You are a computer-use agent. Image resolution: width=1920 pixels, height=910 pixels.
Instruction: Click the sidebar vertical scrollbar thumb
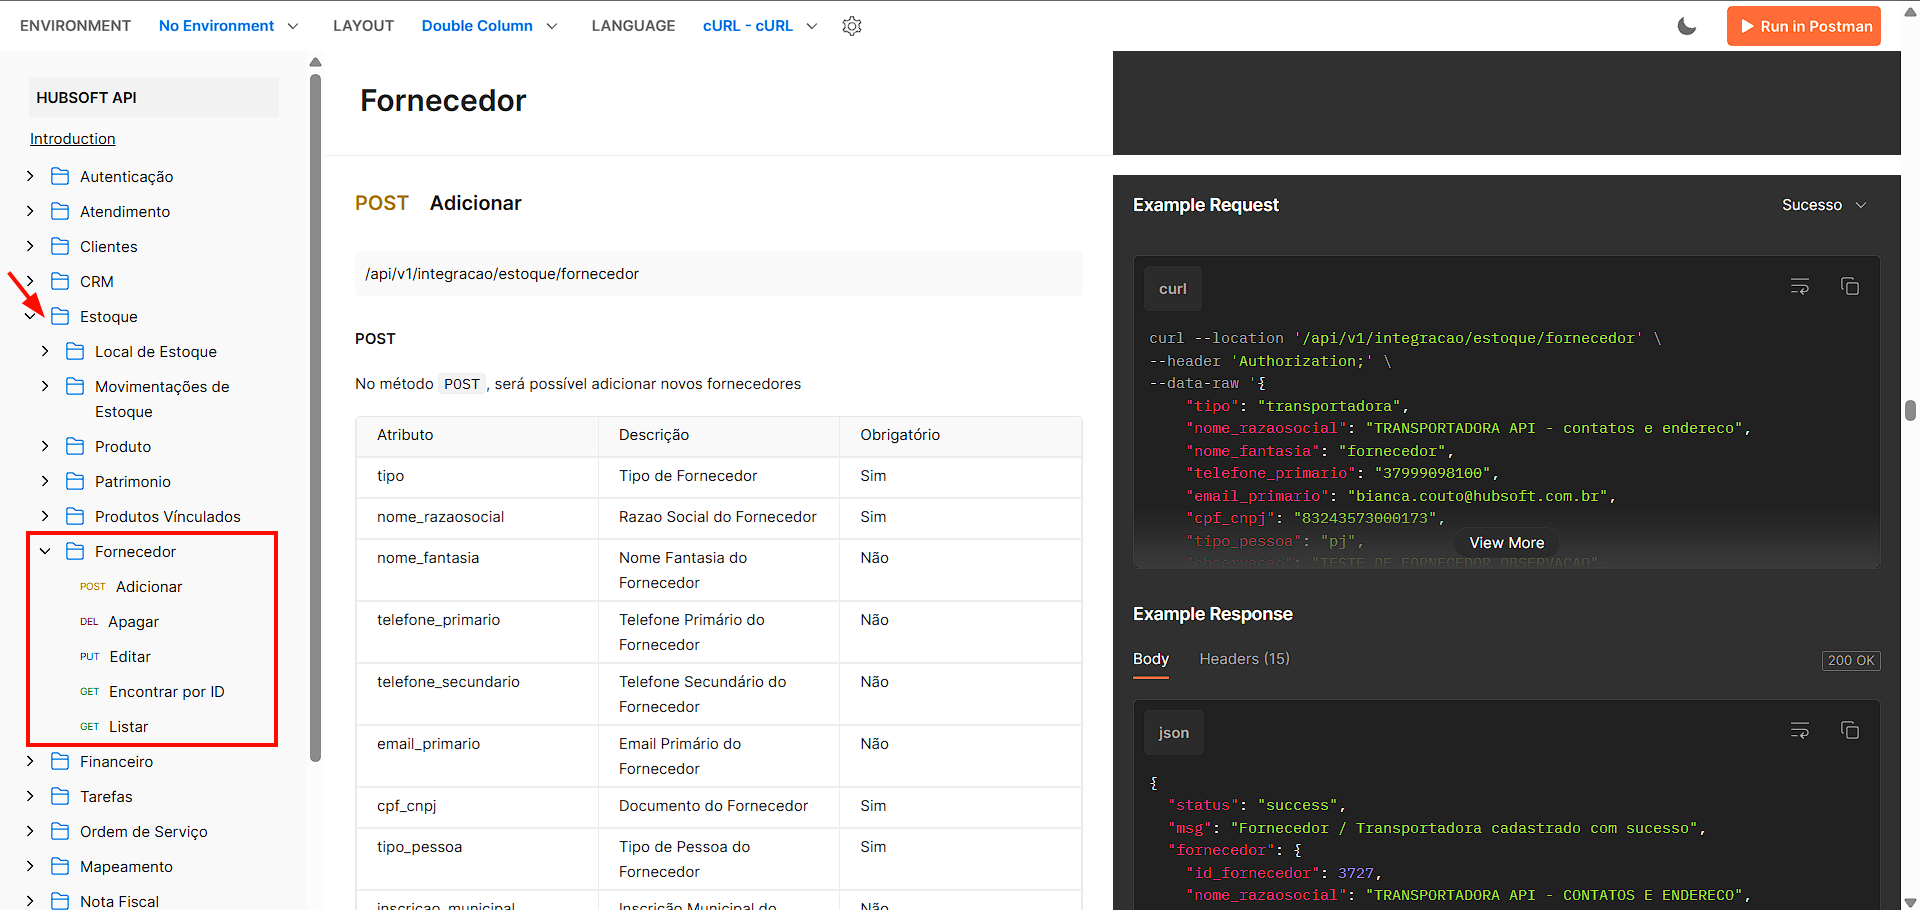pyautogui.click(x=316, y=418)
